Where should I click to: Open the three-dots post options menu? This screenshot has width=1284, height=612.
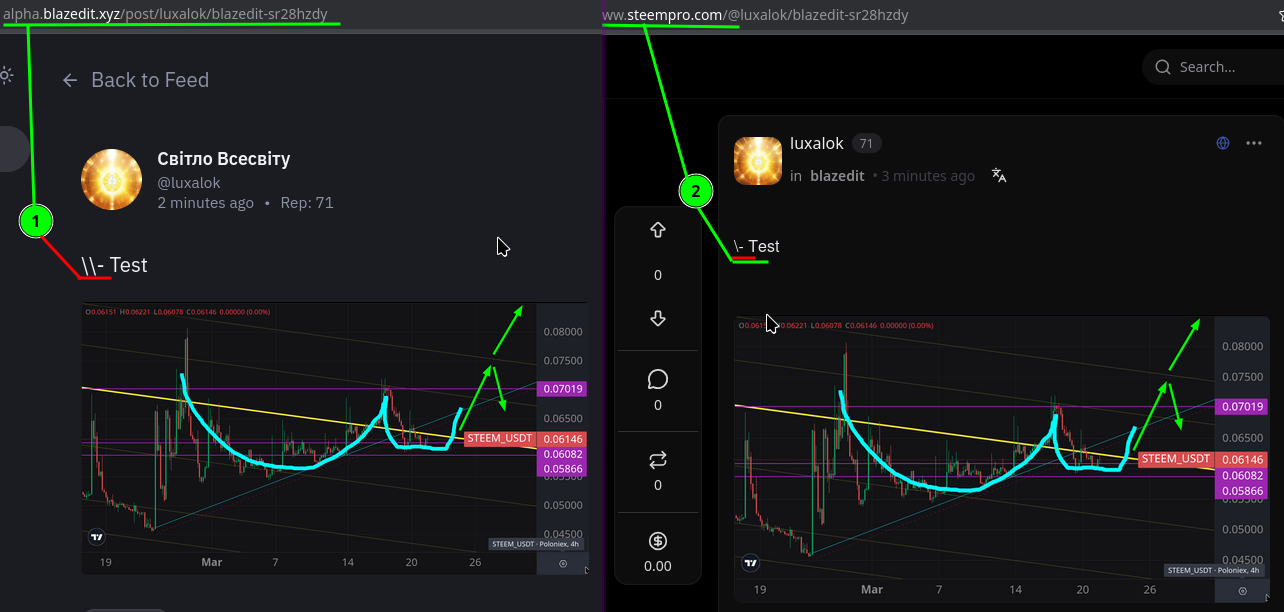(x=1254, y=143)
